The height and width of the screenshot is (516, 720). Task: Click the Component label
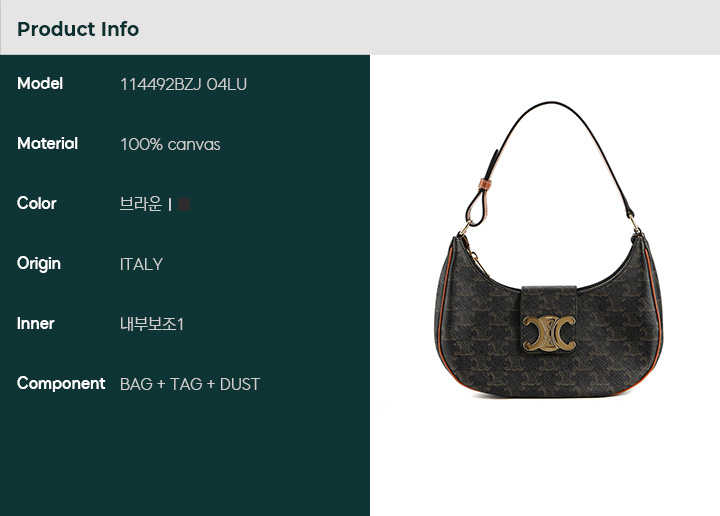tap(61, 383)
